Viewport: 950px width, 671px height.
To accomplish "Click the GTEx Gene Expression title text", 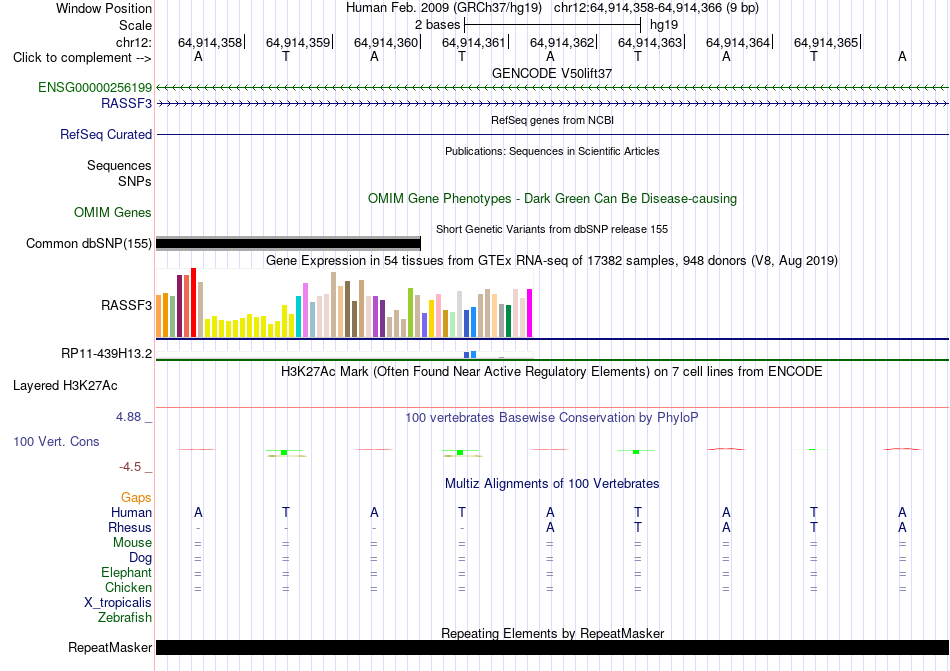I will point(552,260).
